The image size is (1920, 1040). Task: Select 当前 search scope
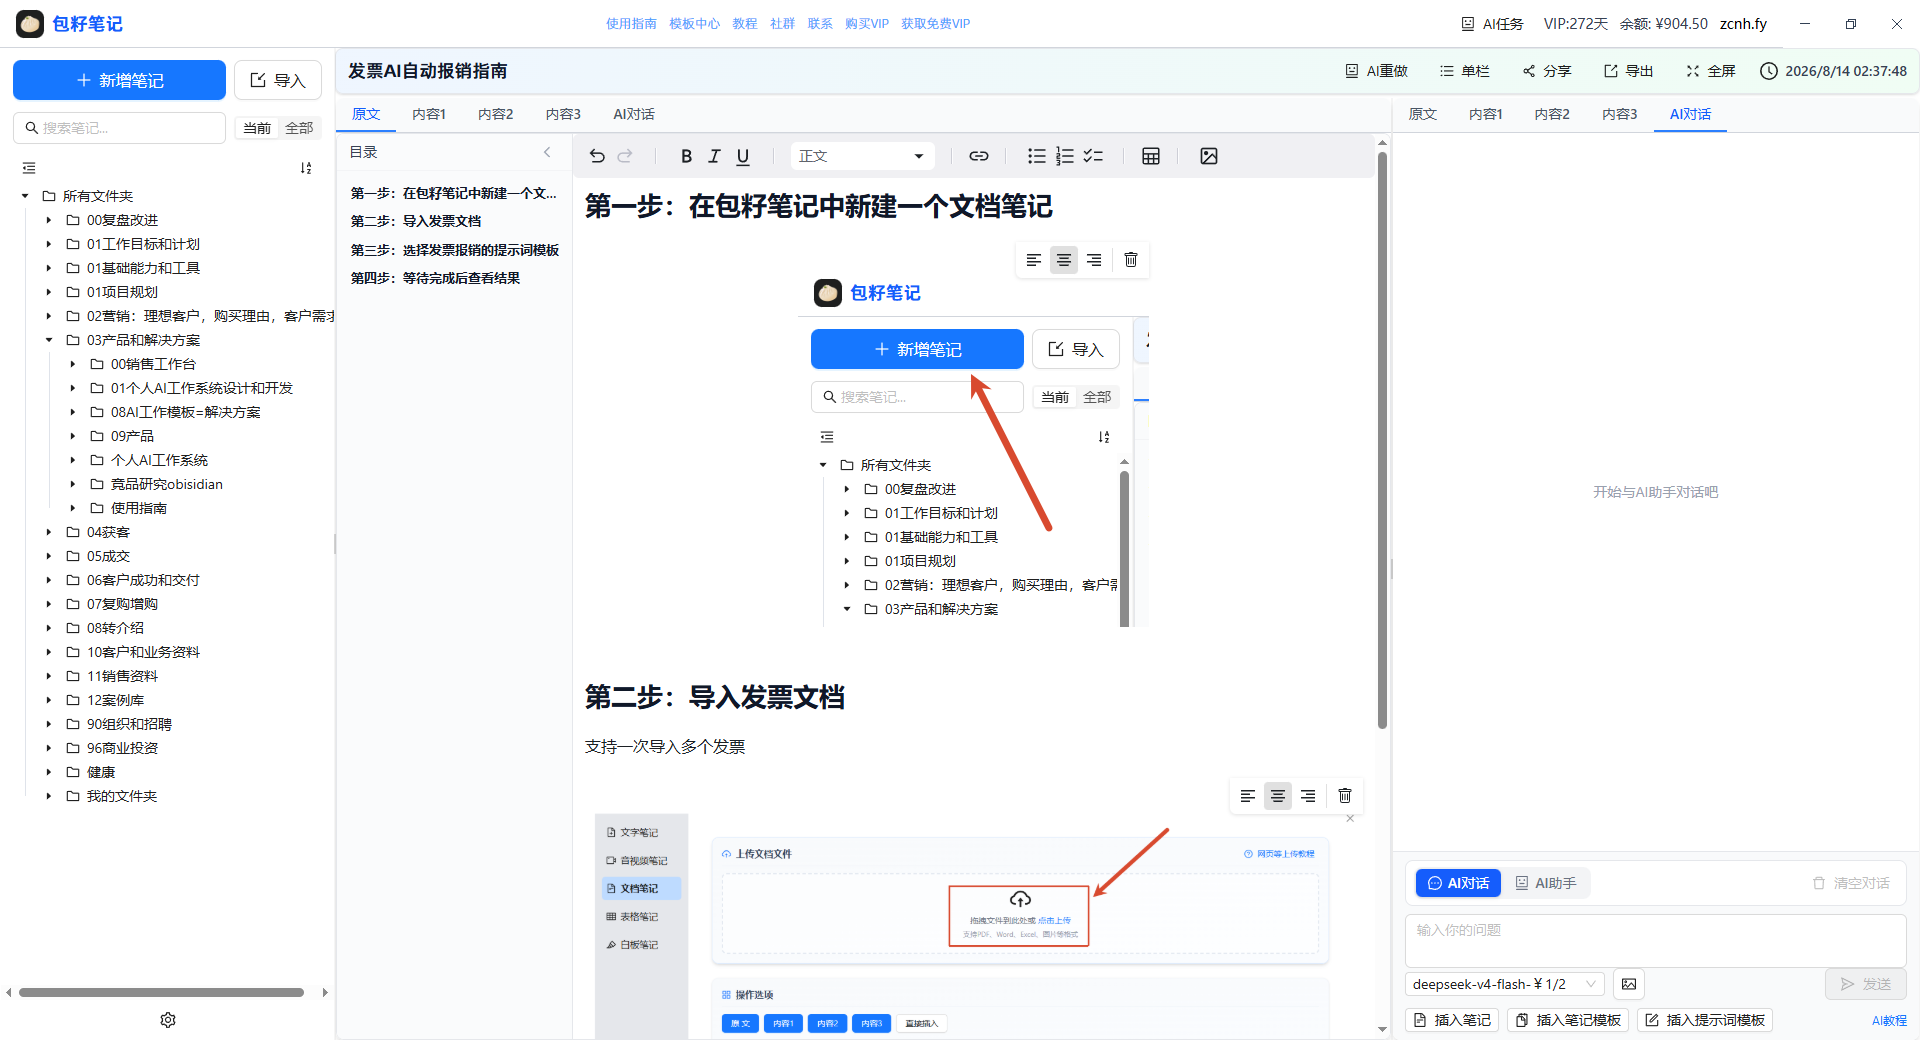coord(257,128)
